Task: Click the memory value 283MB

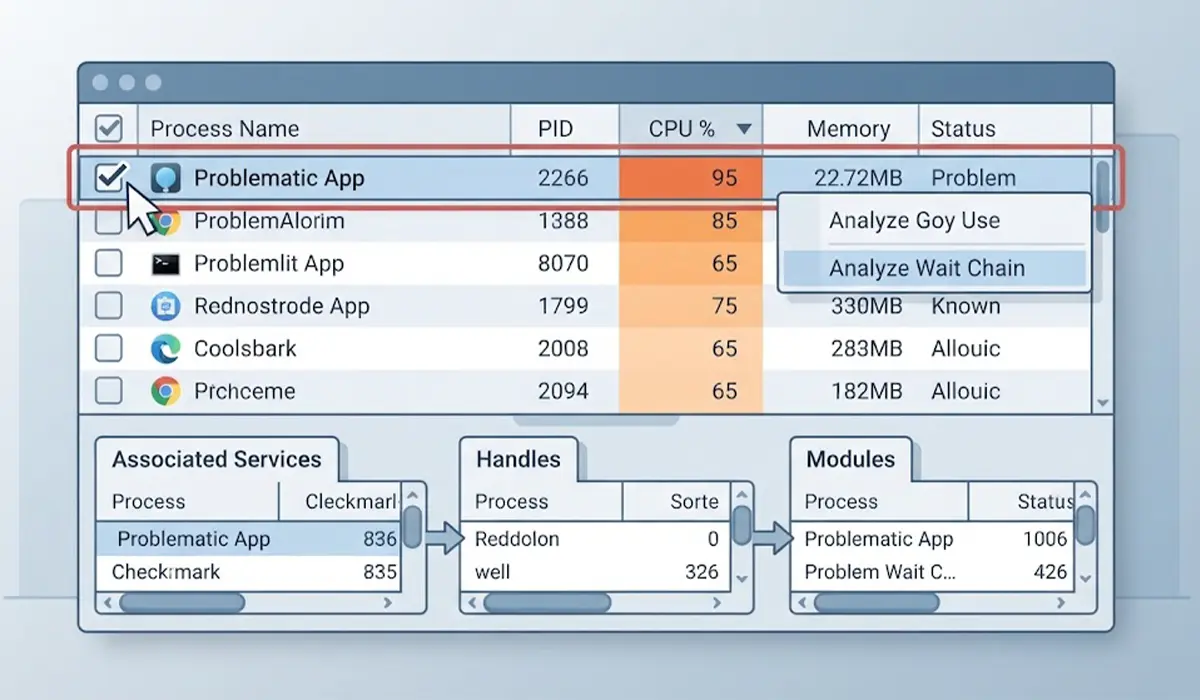Action: tap(866, 348)
